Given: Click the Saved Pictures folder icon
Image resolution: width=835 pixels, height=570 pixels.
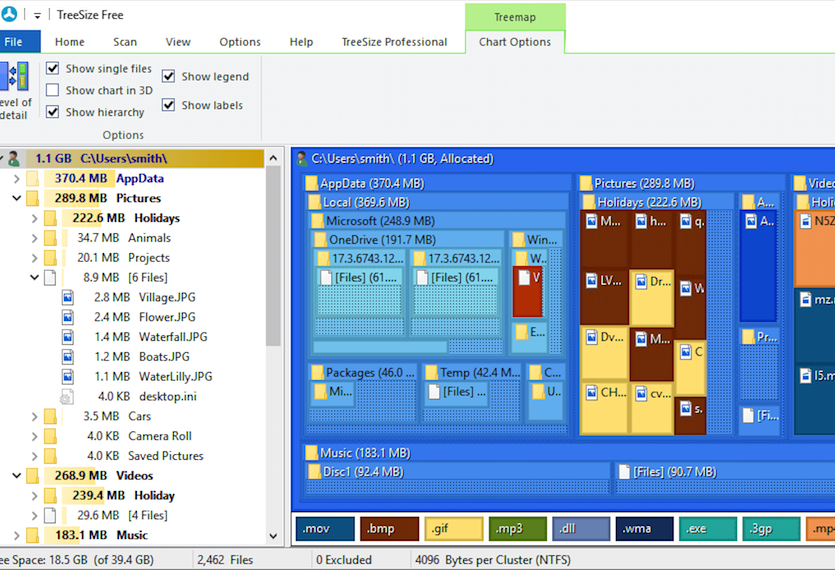Looking at the screenshot, I should coord(50,456).
